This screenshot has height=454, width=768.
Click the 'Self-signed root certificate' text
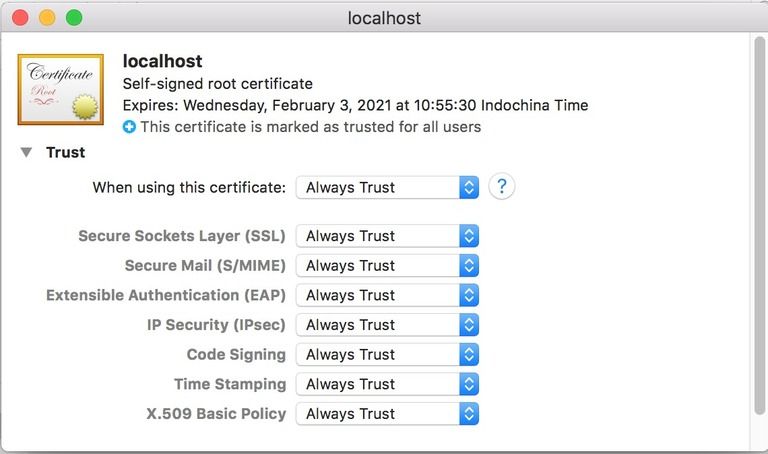coord(217,84)
